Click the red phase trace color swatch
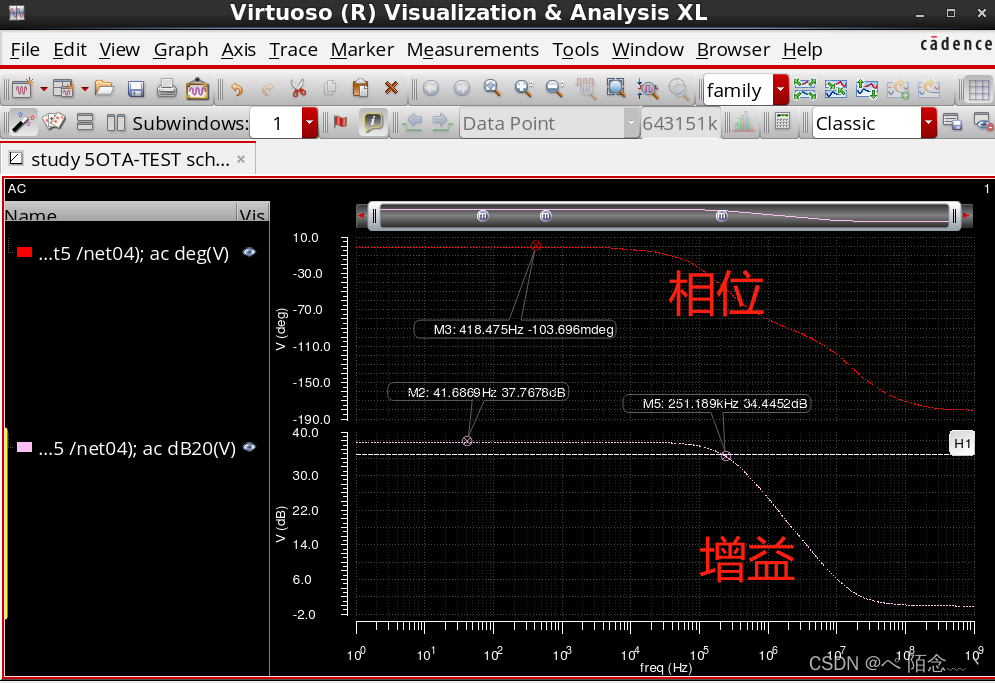 tap(24, 252)
